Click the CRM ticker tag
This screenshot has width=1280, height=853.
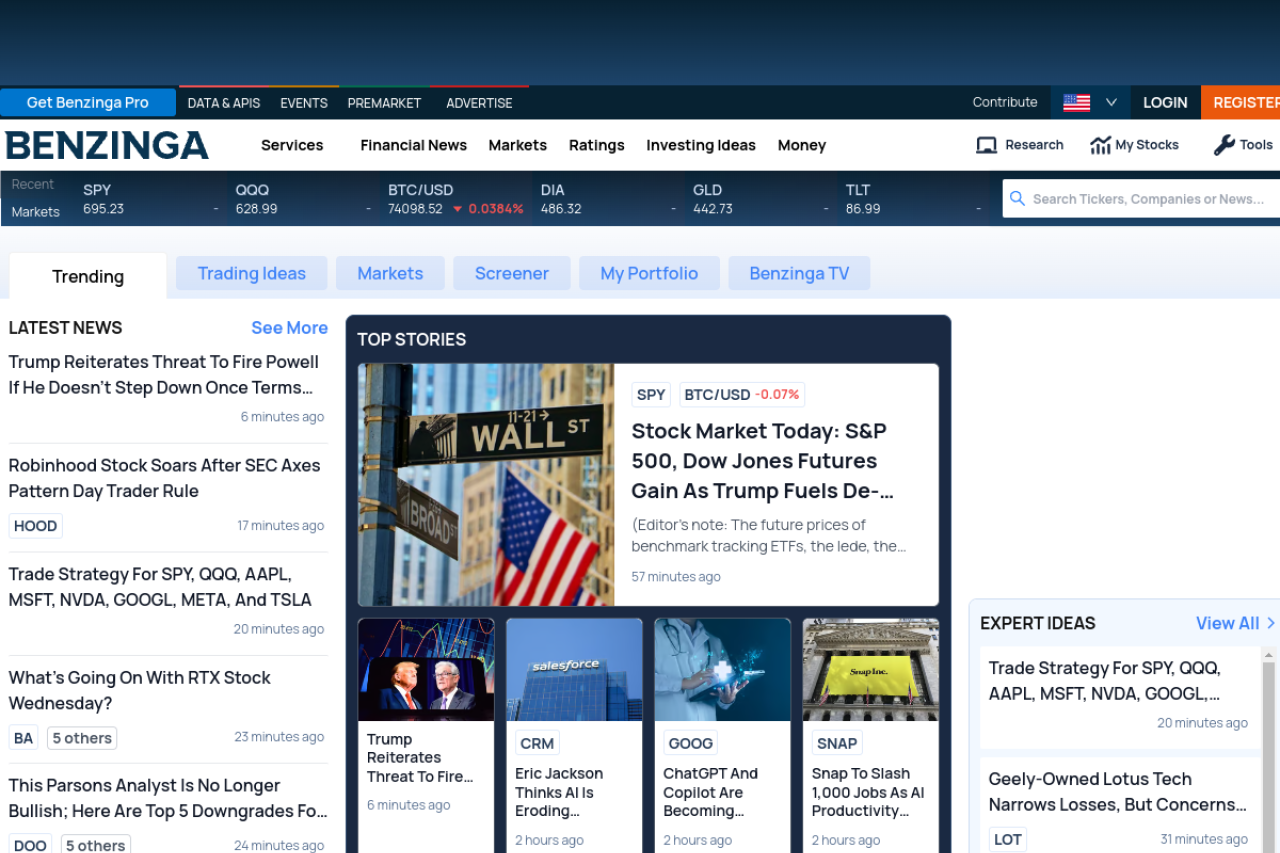(x=537, y=743)
